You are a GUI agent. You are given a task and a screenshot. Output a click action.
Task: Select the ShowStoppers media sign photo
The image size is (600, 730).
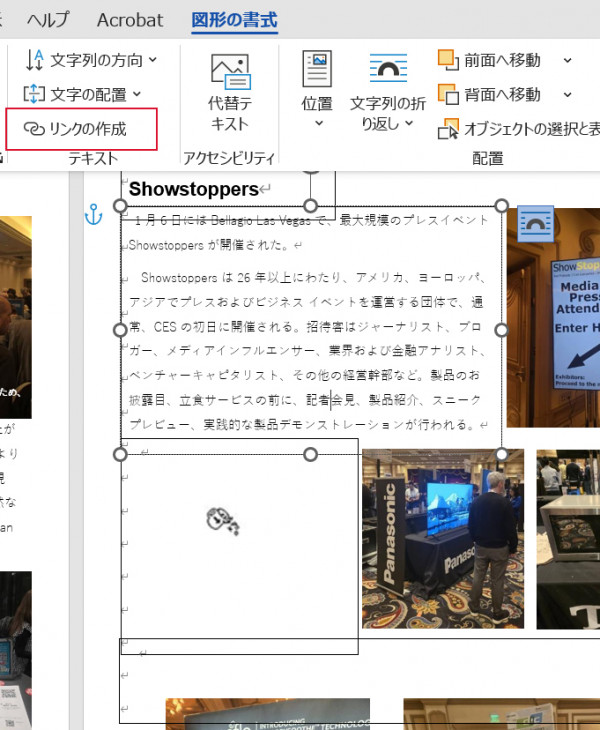tap(553, 318)
